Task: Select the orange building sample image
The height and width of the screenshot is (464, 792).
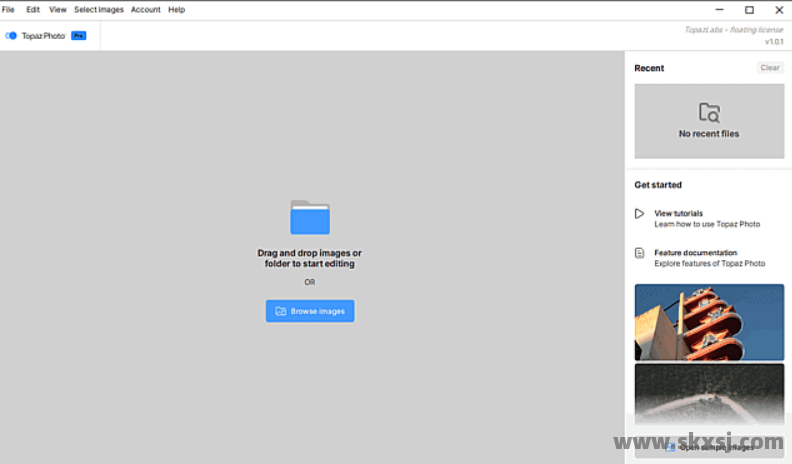Action: coord(709,322)
